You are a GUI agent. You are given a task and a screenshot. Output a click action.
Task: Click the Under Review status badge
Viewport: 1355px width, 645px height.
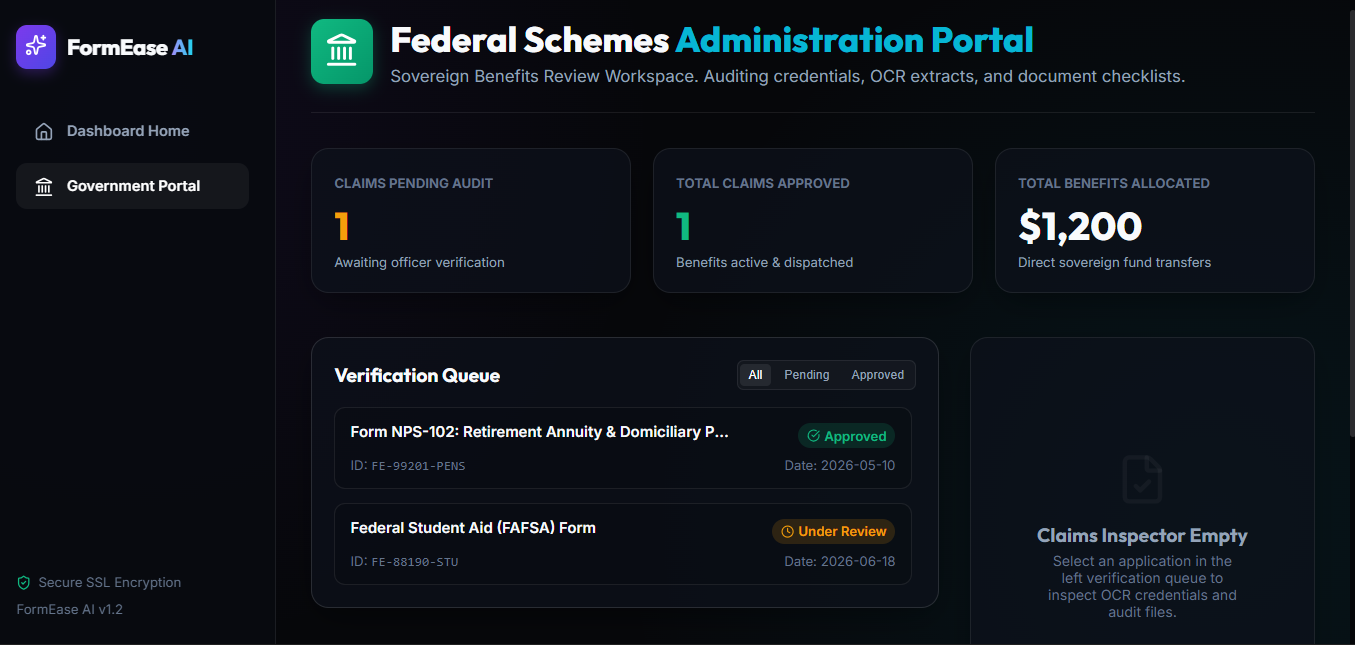pos(833,532)
